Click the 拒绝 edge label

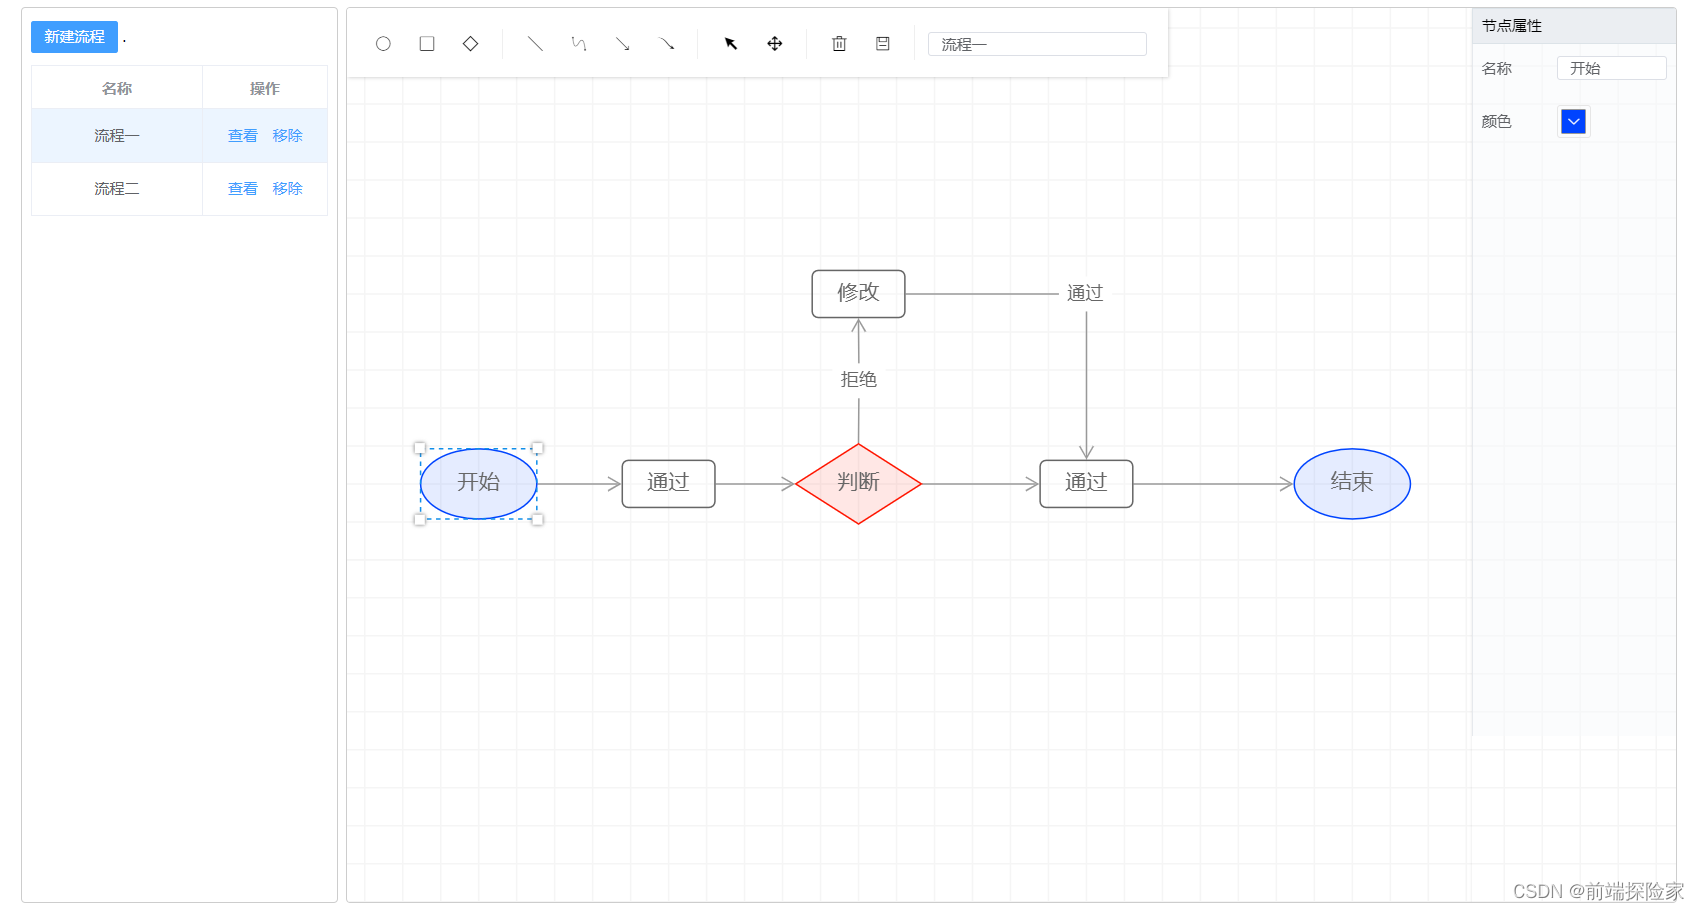pos(859,379)
